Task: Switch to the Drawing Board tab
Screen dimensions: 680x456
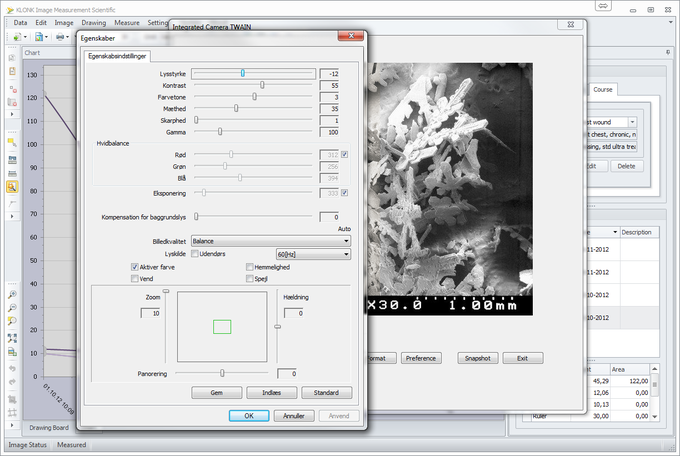Action: [49, 427]
